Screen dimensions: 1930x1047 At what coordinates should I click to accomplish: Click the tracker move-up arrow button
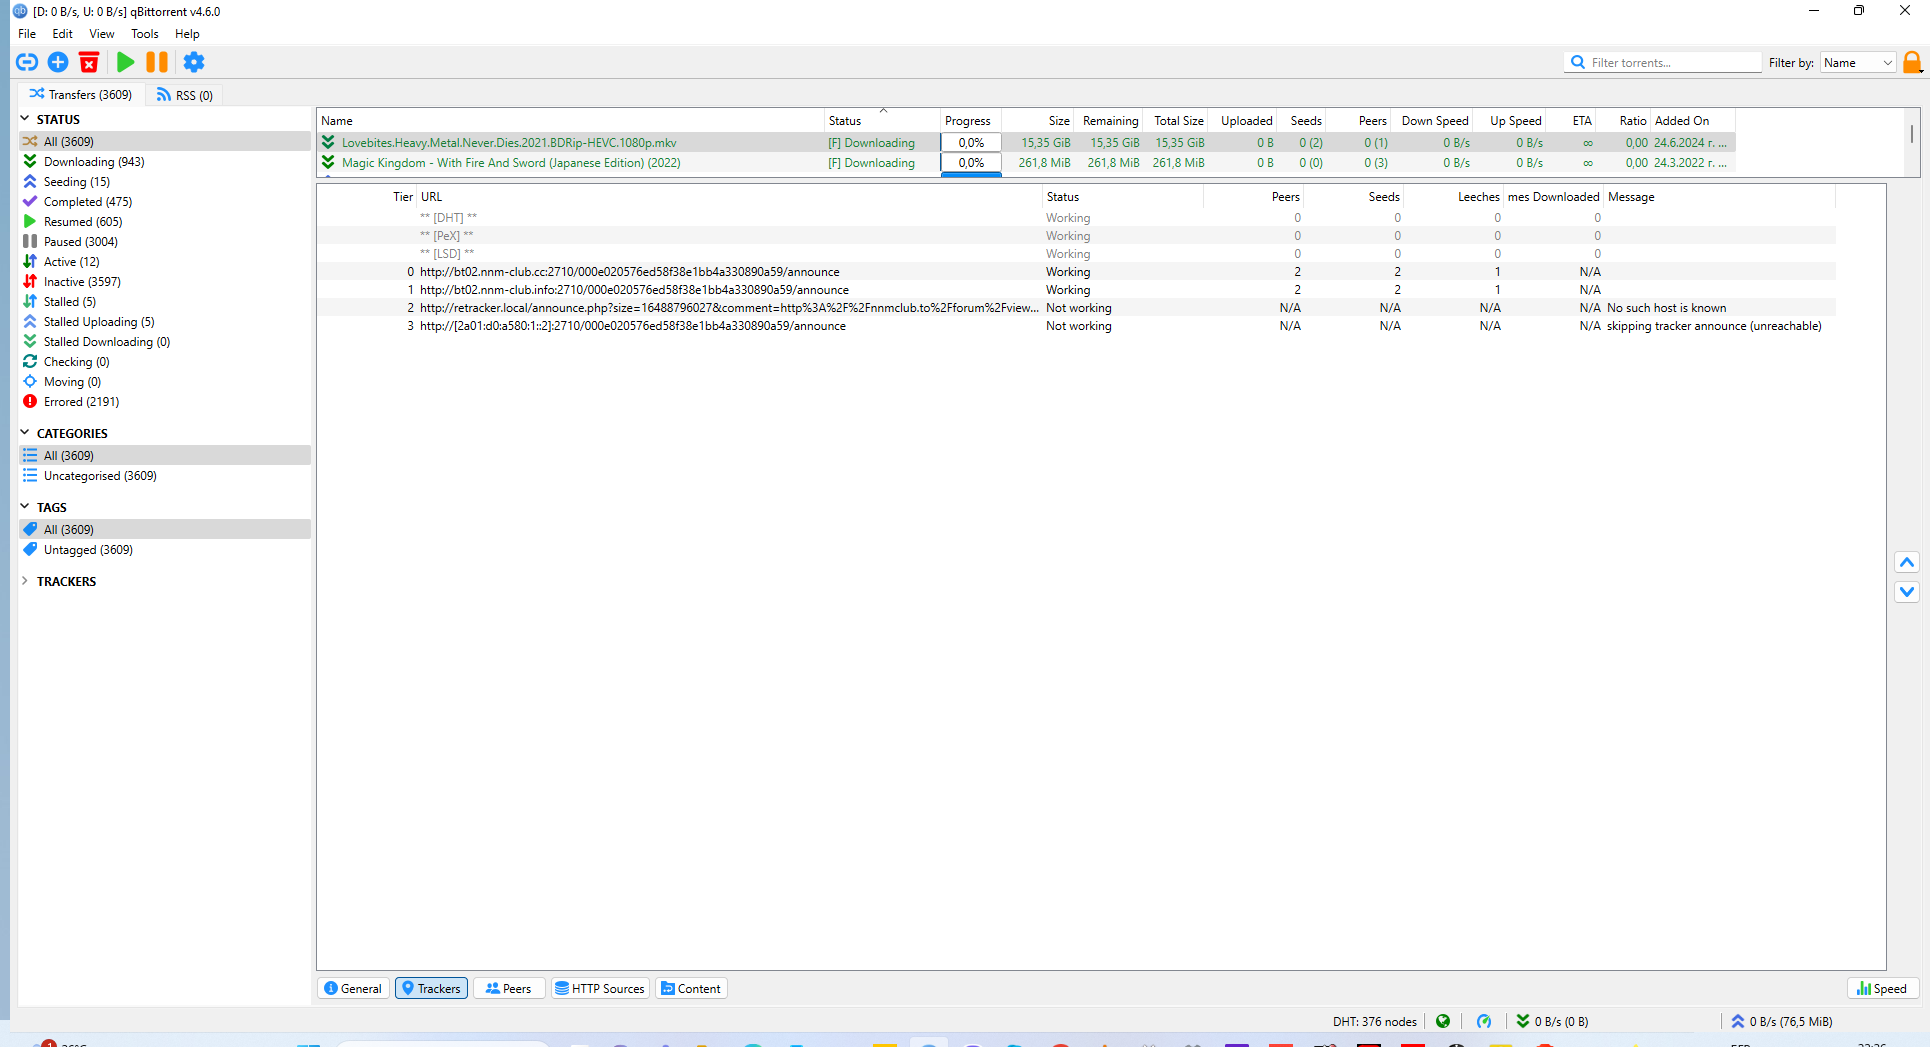1907,563
